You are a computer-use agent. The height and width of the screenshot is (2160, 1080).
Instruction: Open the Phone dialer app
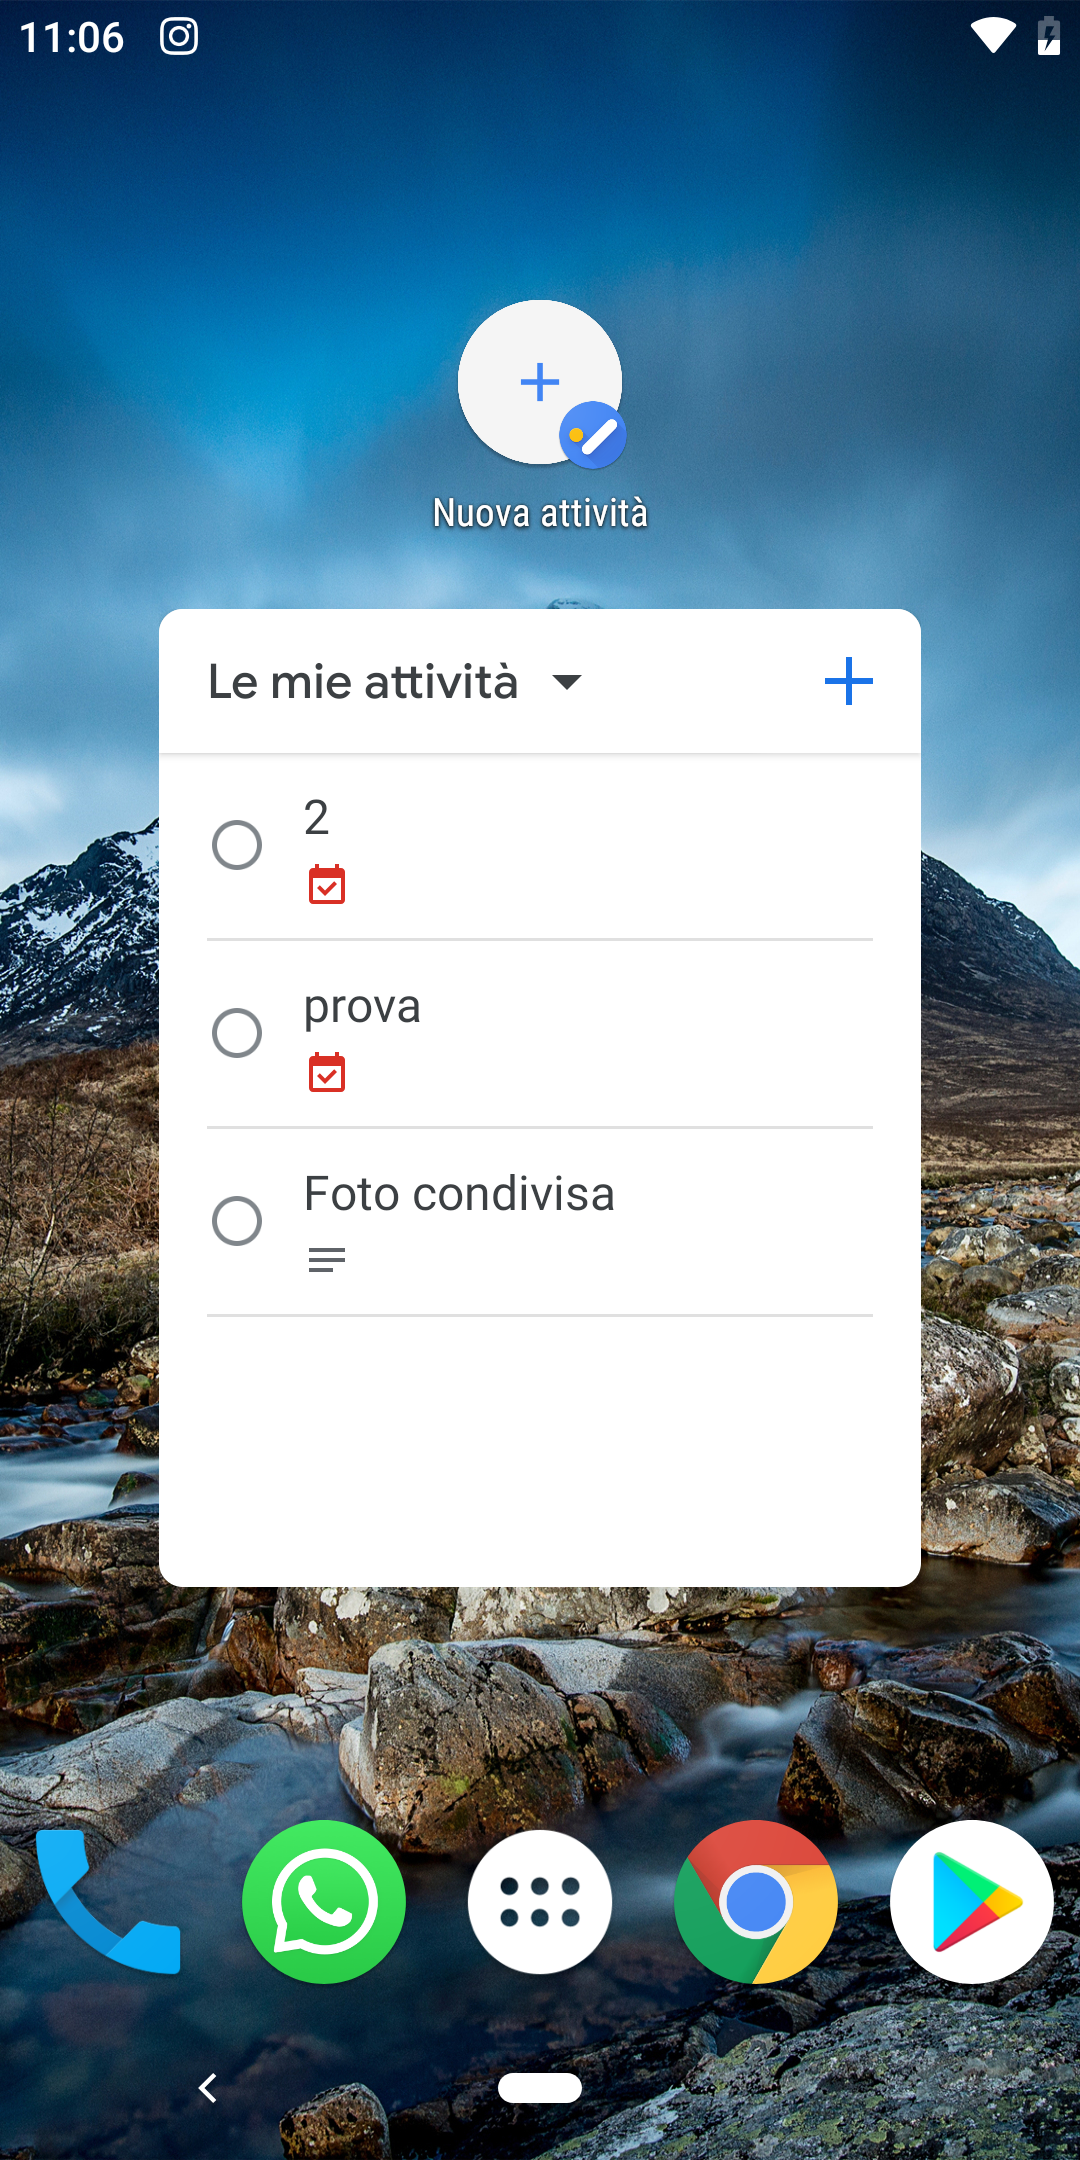tap(108, 1902)
